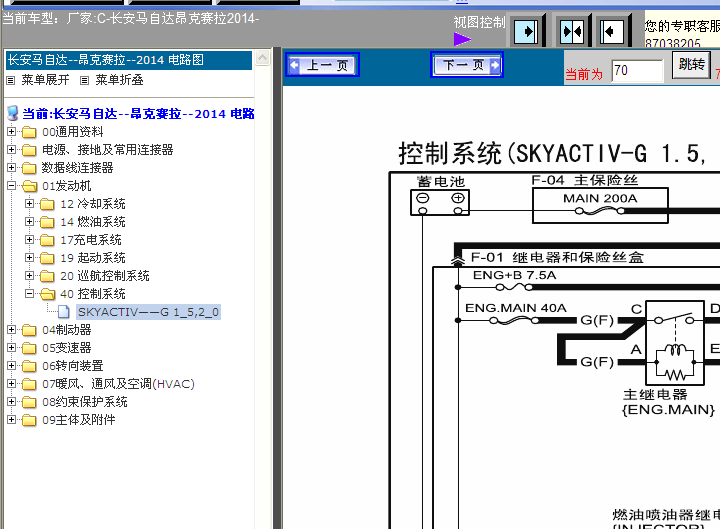The height and width of the screenshot is (529, 720).
Task: Click the 菜单折叠 list icon
Action: click(84, 81)
